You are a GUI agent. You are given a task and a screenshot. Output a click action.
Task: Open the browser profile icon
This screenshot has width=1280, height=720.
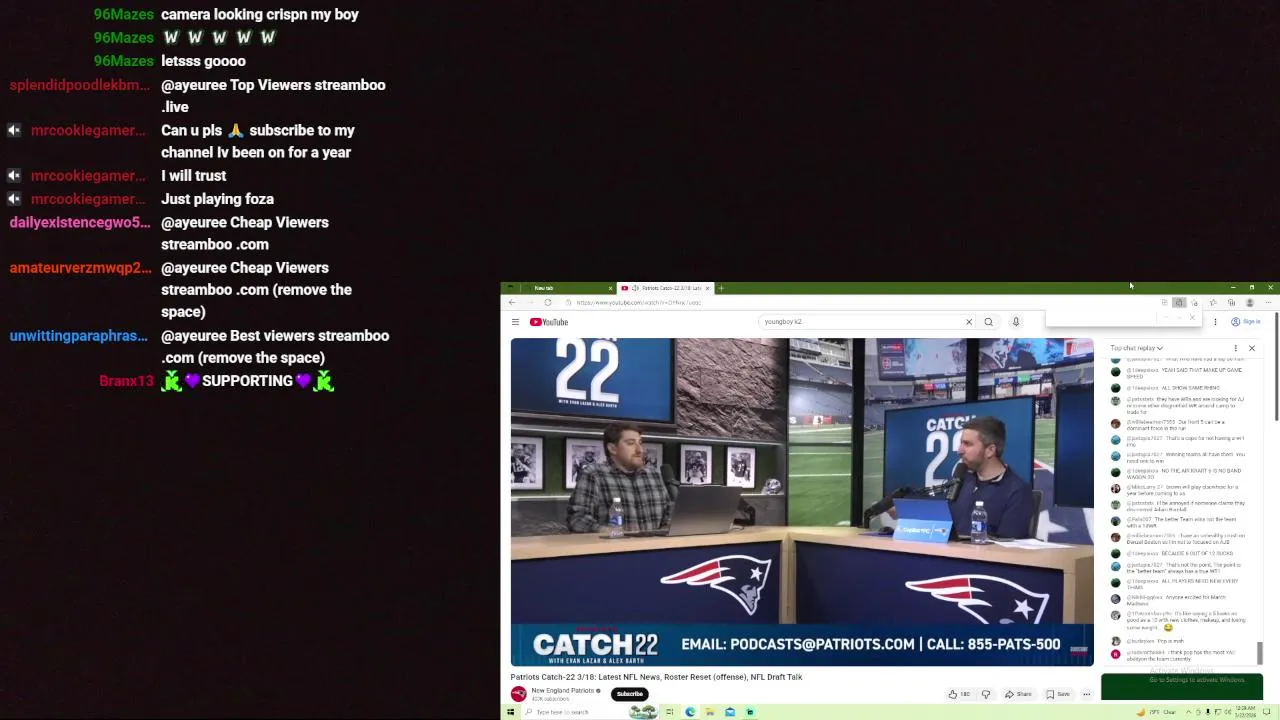tap(1249, 302)
